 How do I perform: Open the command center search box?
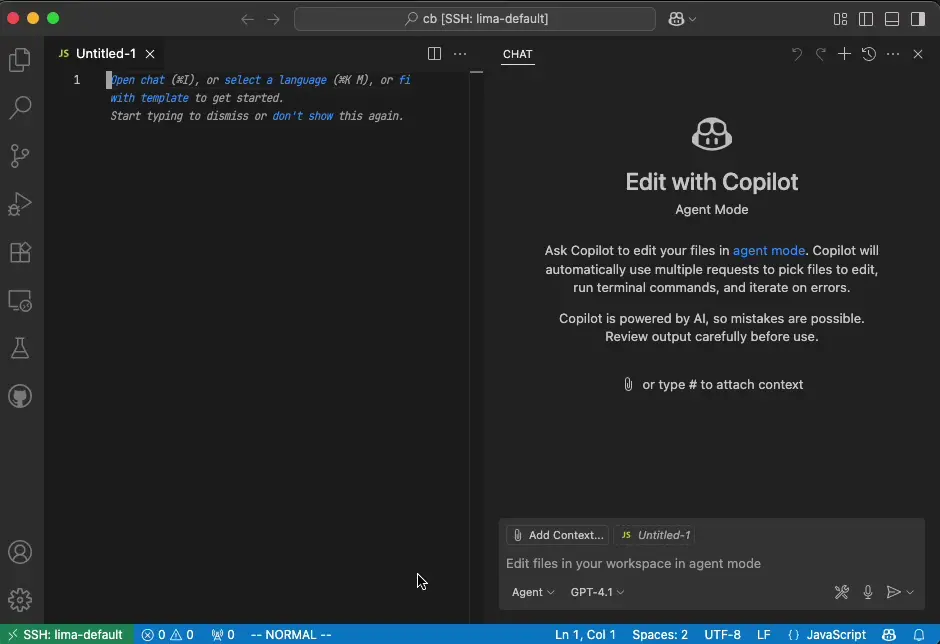point(475,19)
